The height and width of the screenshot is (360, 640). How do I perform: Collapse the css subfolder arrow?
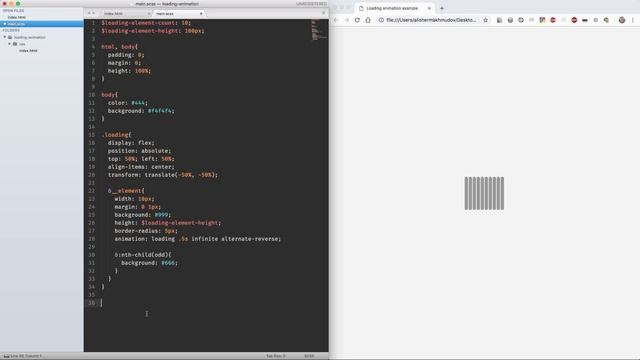(10, 44)
